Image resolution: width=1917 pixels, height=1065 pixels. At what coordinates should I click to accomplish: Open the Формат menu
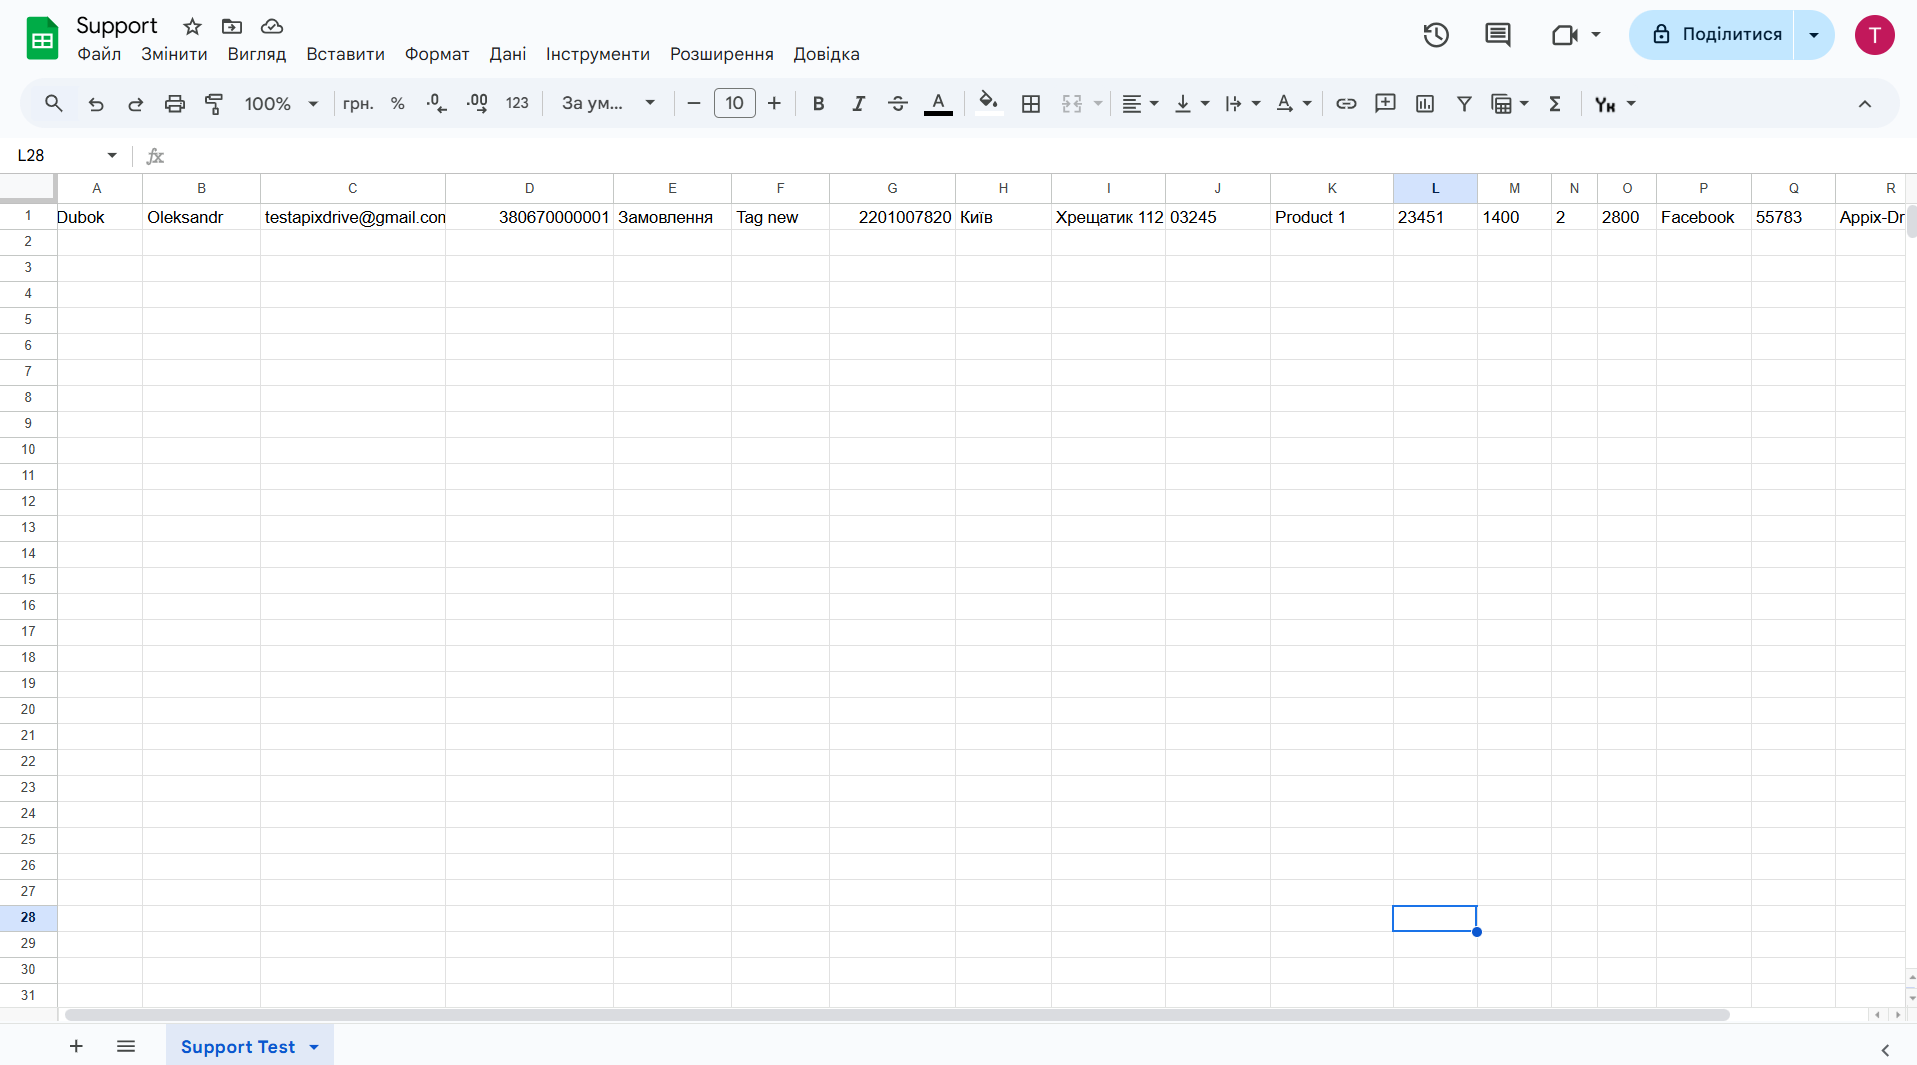click(x=437, y=54)
